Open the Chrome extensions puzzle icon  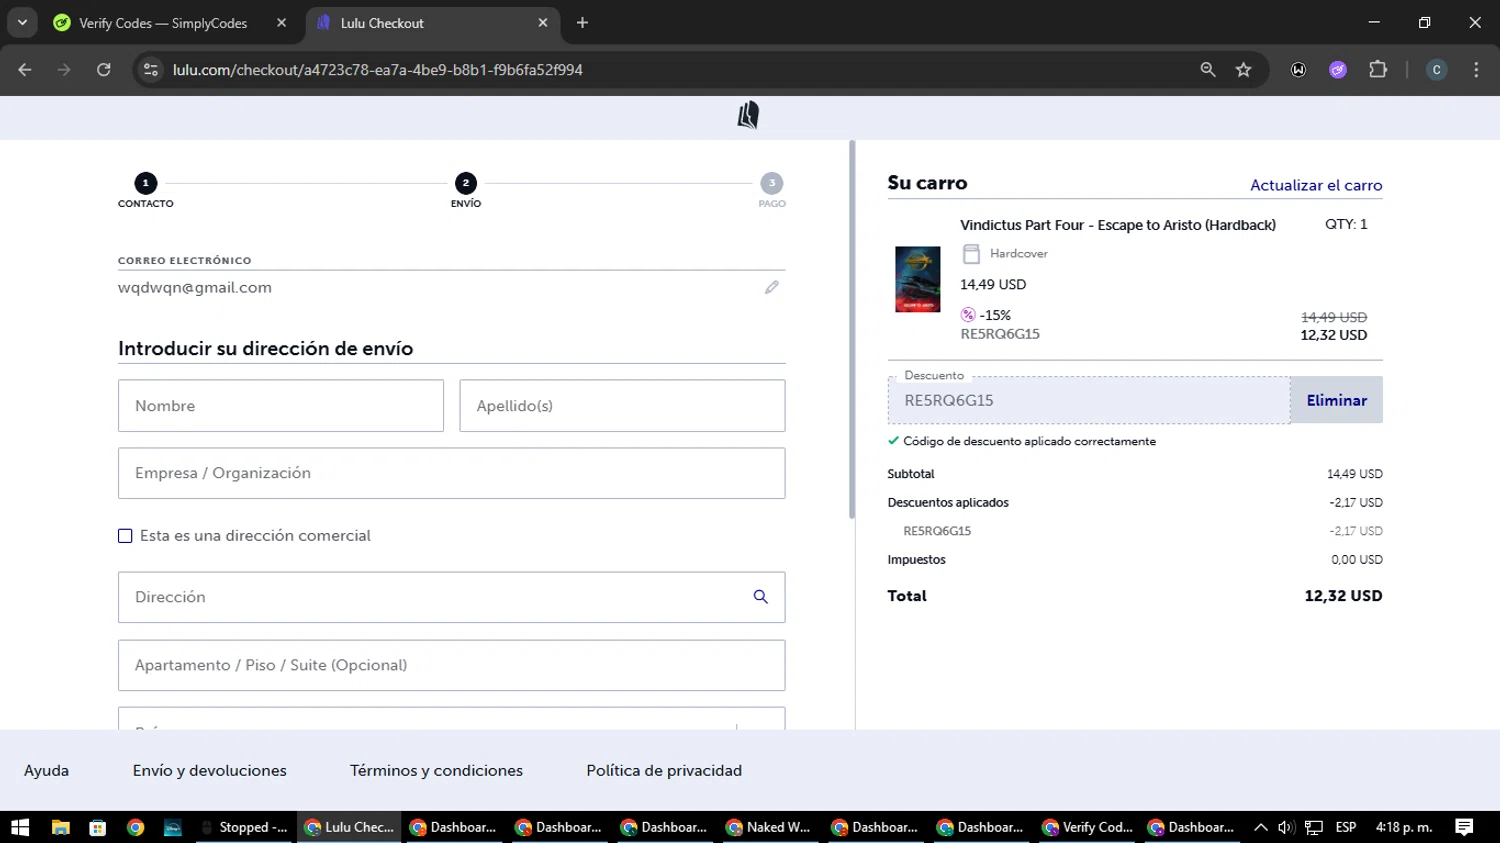(1378, 70)
